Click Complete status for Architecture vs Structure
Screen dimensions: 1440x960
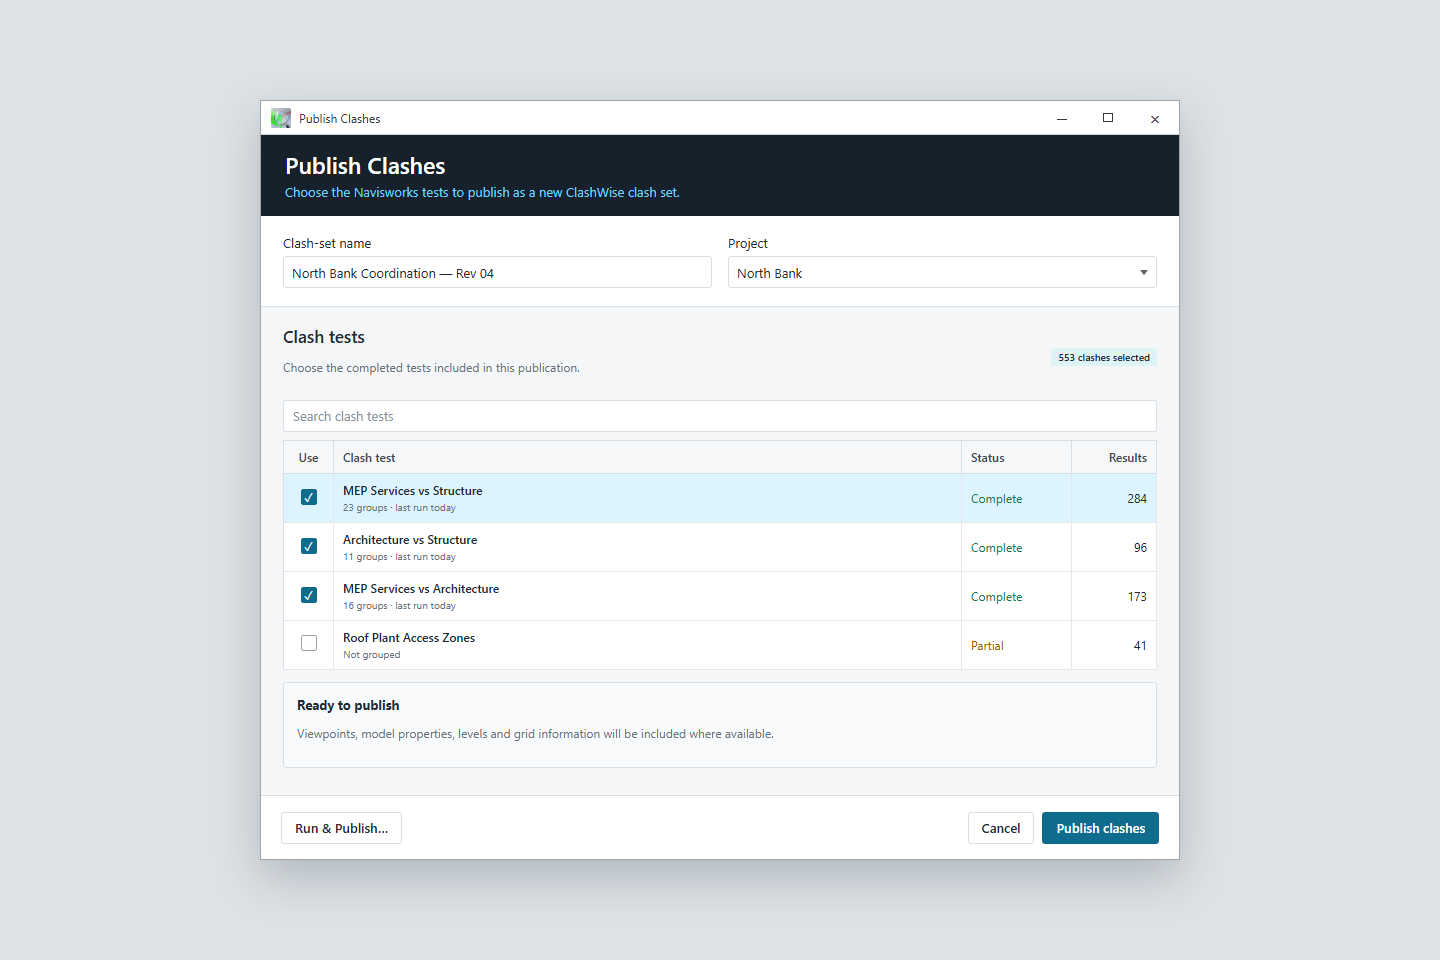click(996, 548)
